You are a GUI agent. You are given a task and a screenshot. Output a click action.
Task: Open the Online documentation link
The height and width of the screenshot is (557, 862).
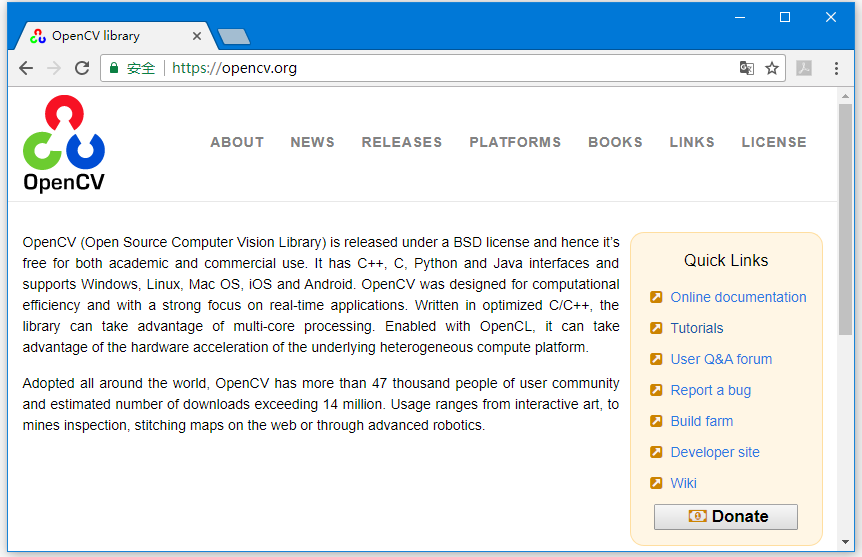pos(738,297)
